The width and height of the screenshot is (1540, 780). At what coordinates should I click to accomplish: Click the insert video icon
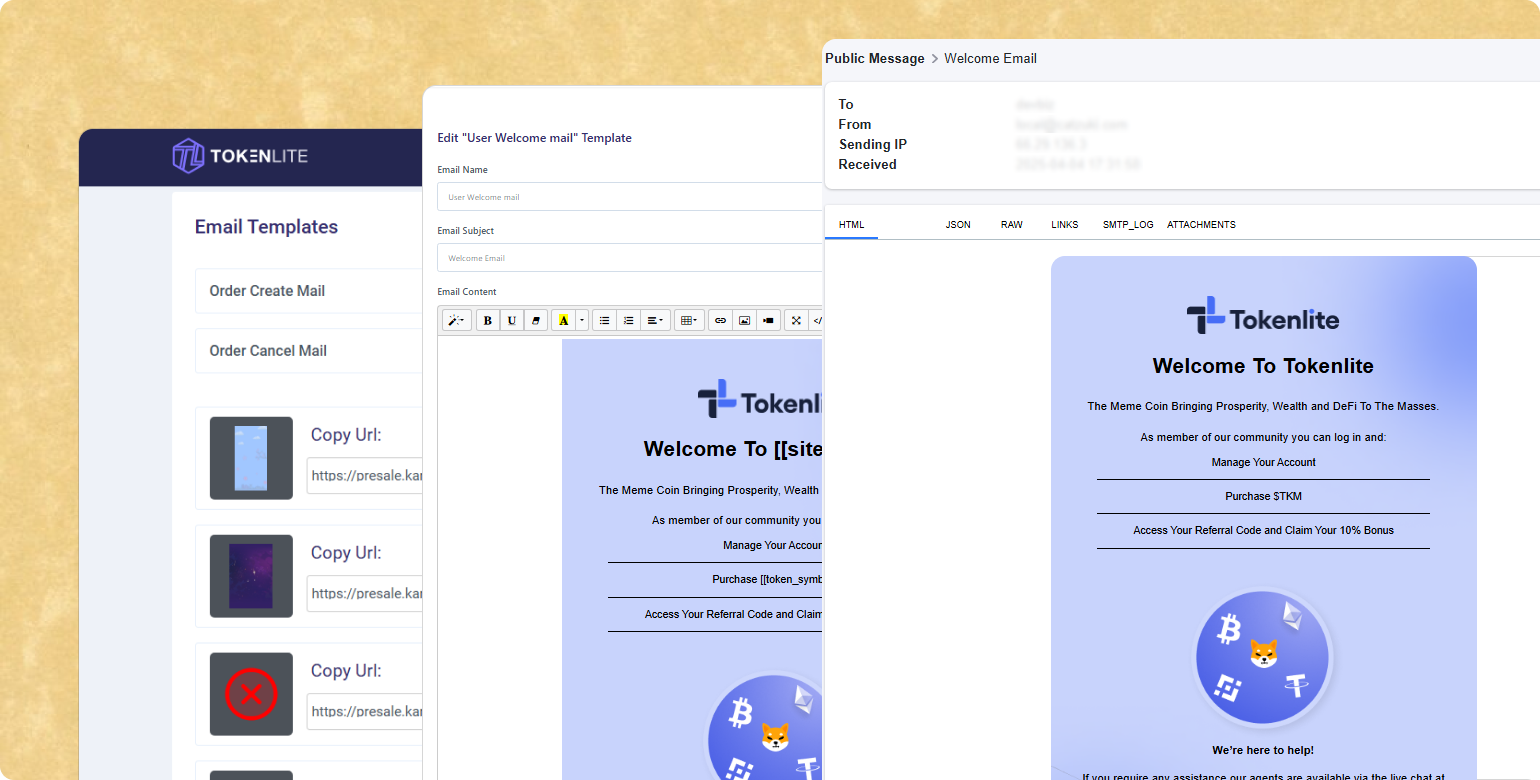pyautogui.click(x=768, y=320)
